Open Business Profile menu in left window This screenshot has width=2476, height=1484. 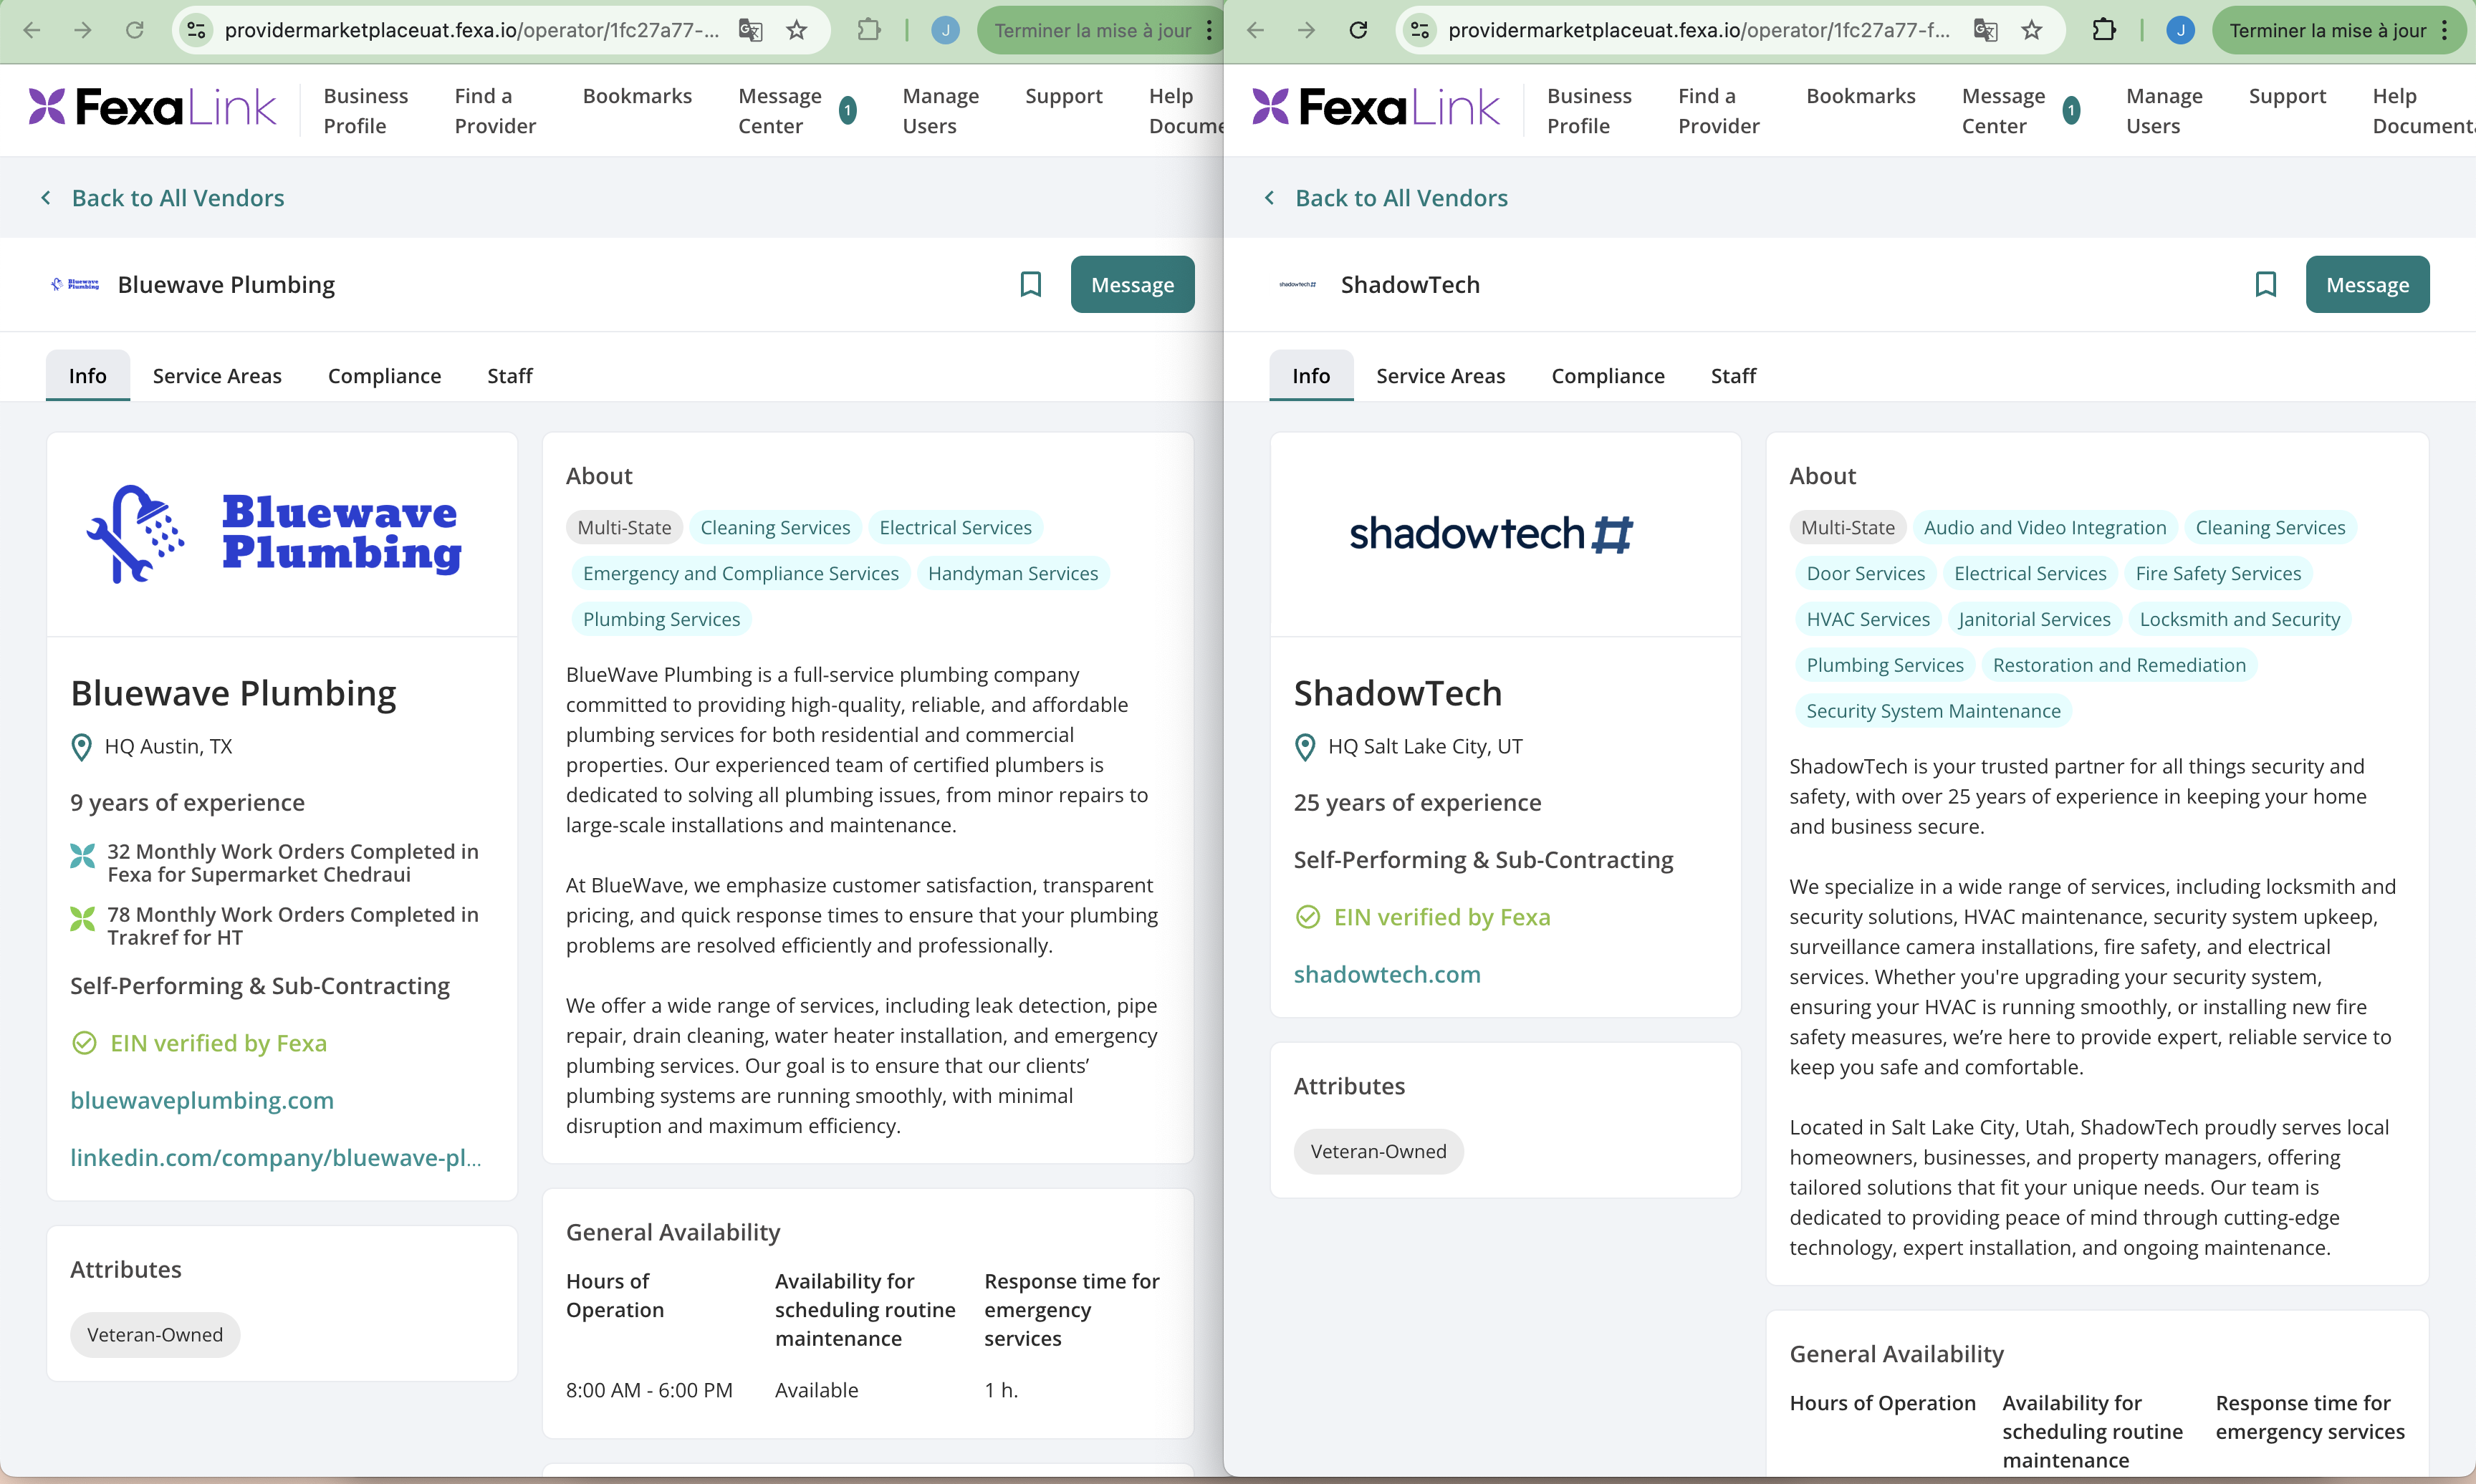coord(366,110)
